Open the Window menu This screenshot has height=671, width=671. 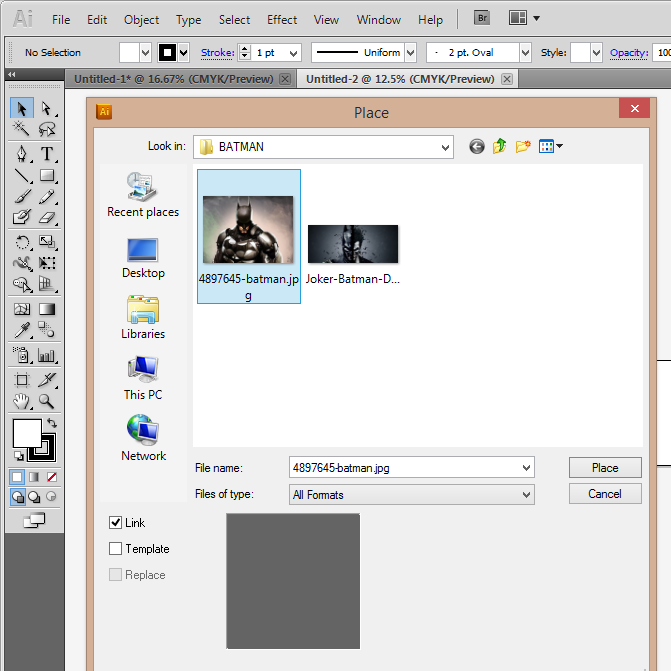coord(379,20)
